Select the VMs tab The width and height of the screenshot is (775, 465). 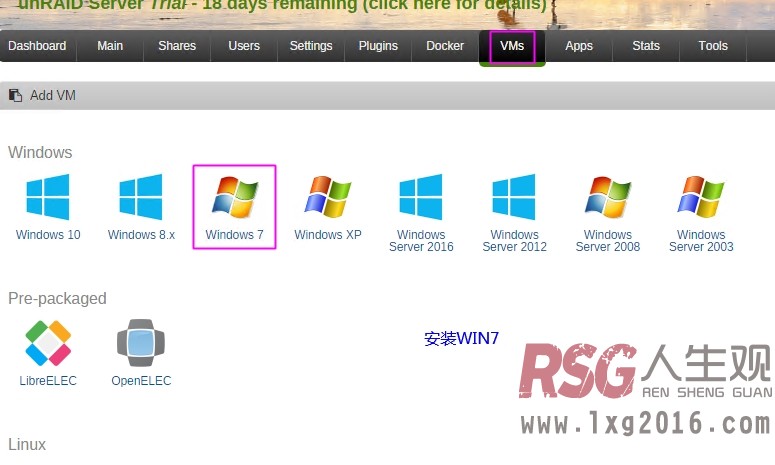click(x=512, y=46)
